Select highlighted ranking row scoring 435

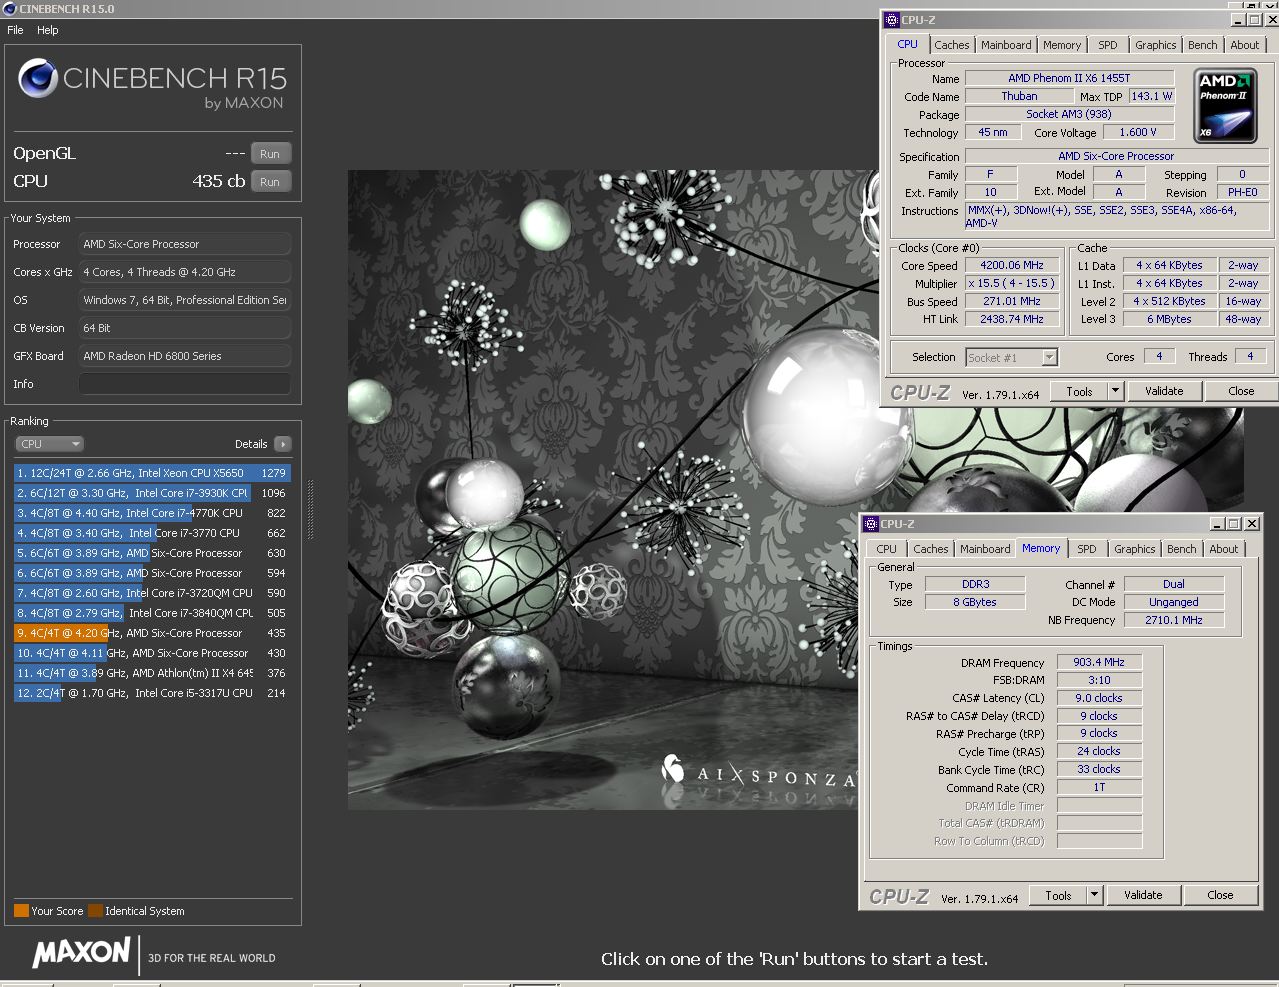[151, 633]
